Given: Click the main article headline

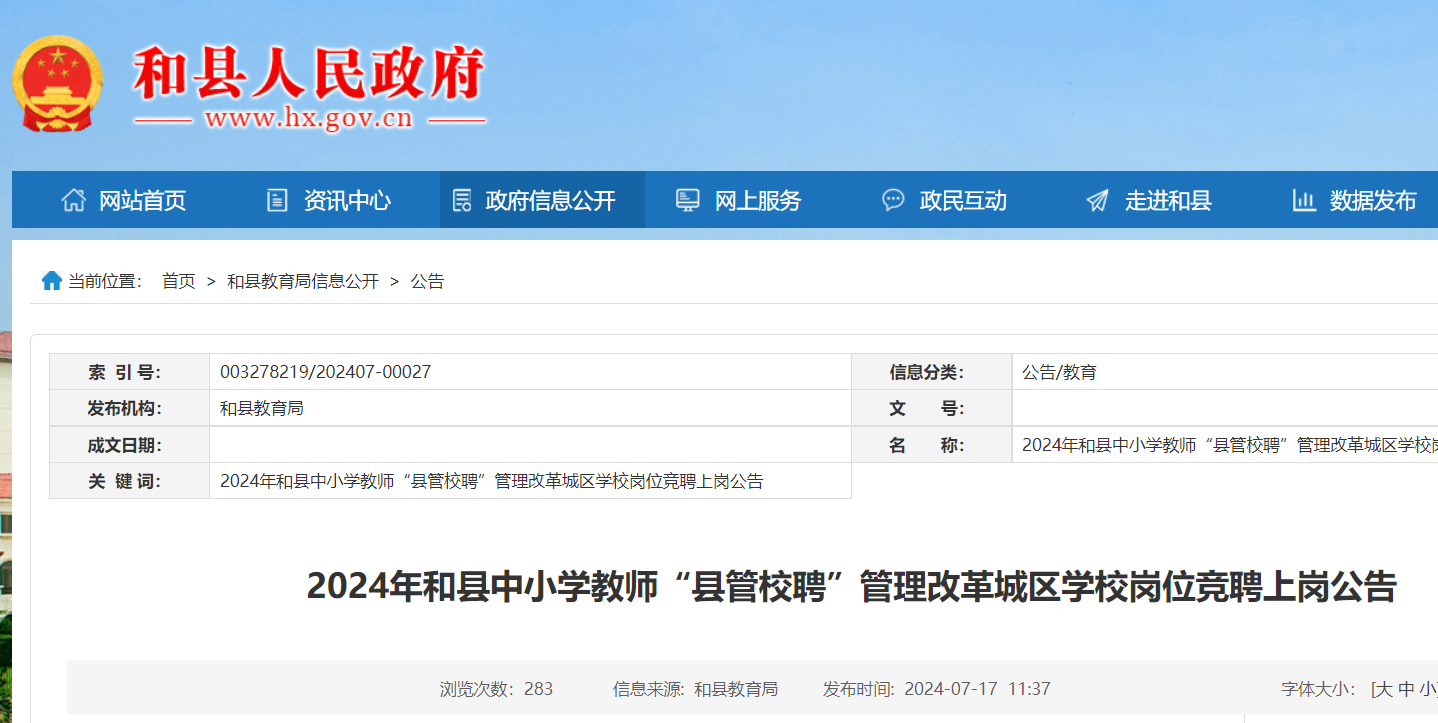Looking at the screenshot, I should pos(851,587).
